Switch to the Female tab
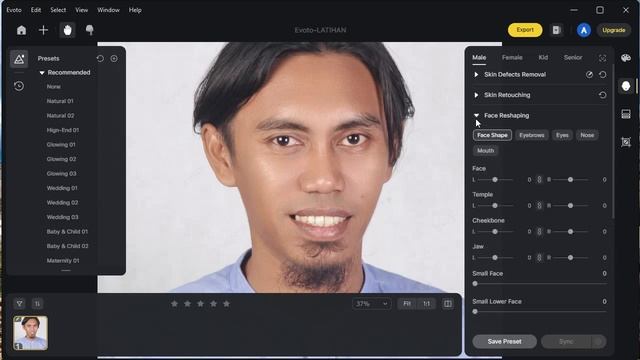Viewport: 640px width, 360px height. pyautogui.click(x=512, y=58)
